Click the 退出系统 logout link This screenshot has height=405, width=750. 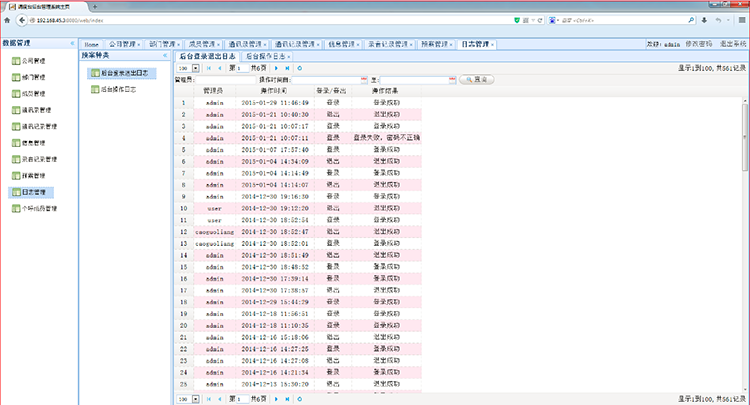(x=733, y=44)
